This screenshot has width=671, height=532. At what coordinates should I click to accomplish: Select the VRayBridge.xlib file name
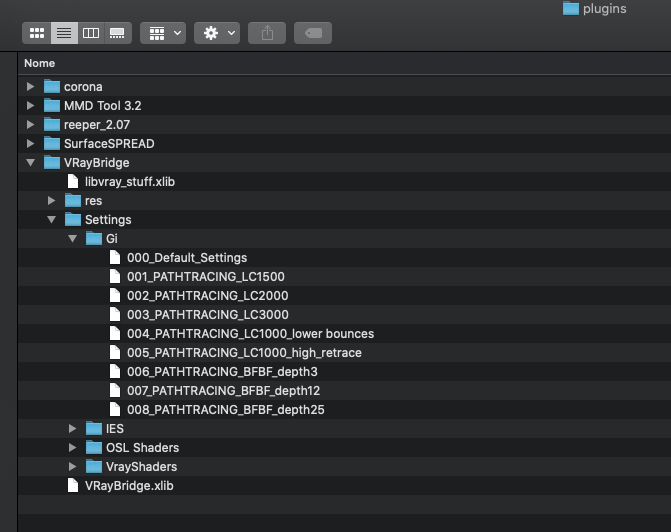point(129,486)
